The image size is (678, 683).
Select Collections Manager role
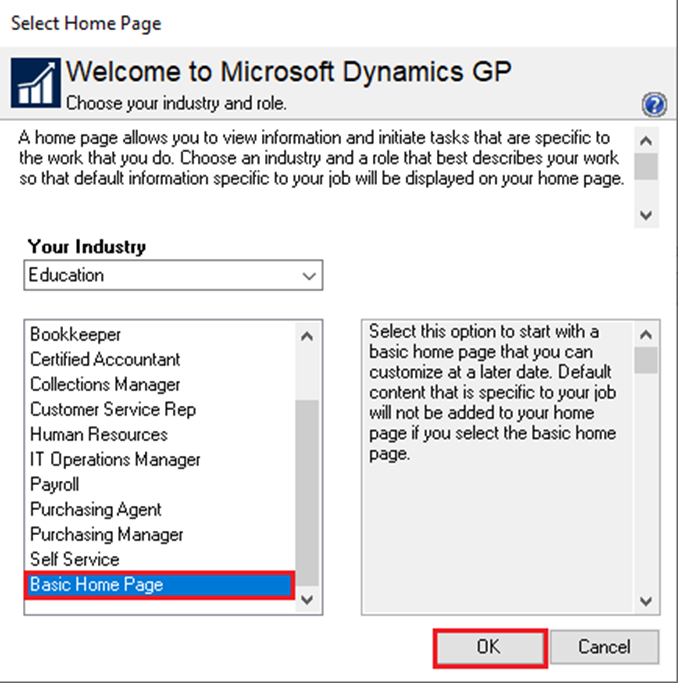(160, 384)
